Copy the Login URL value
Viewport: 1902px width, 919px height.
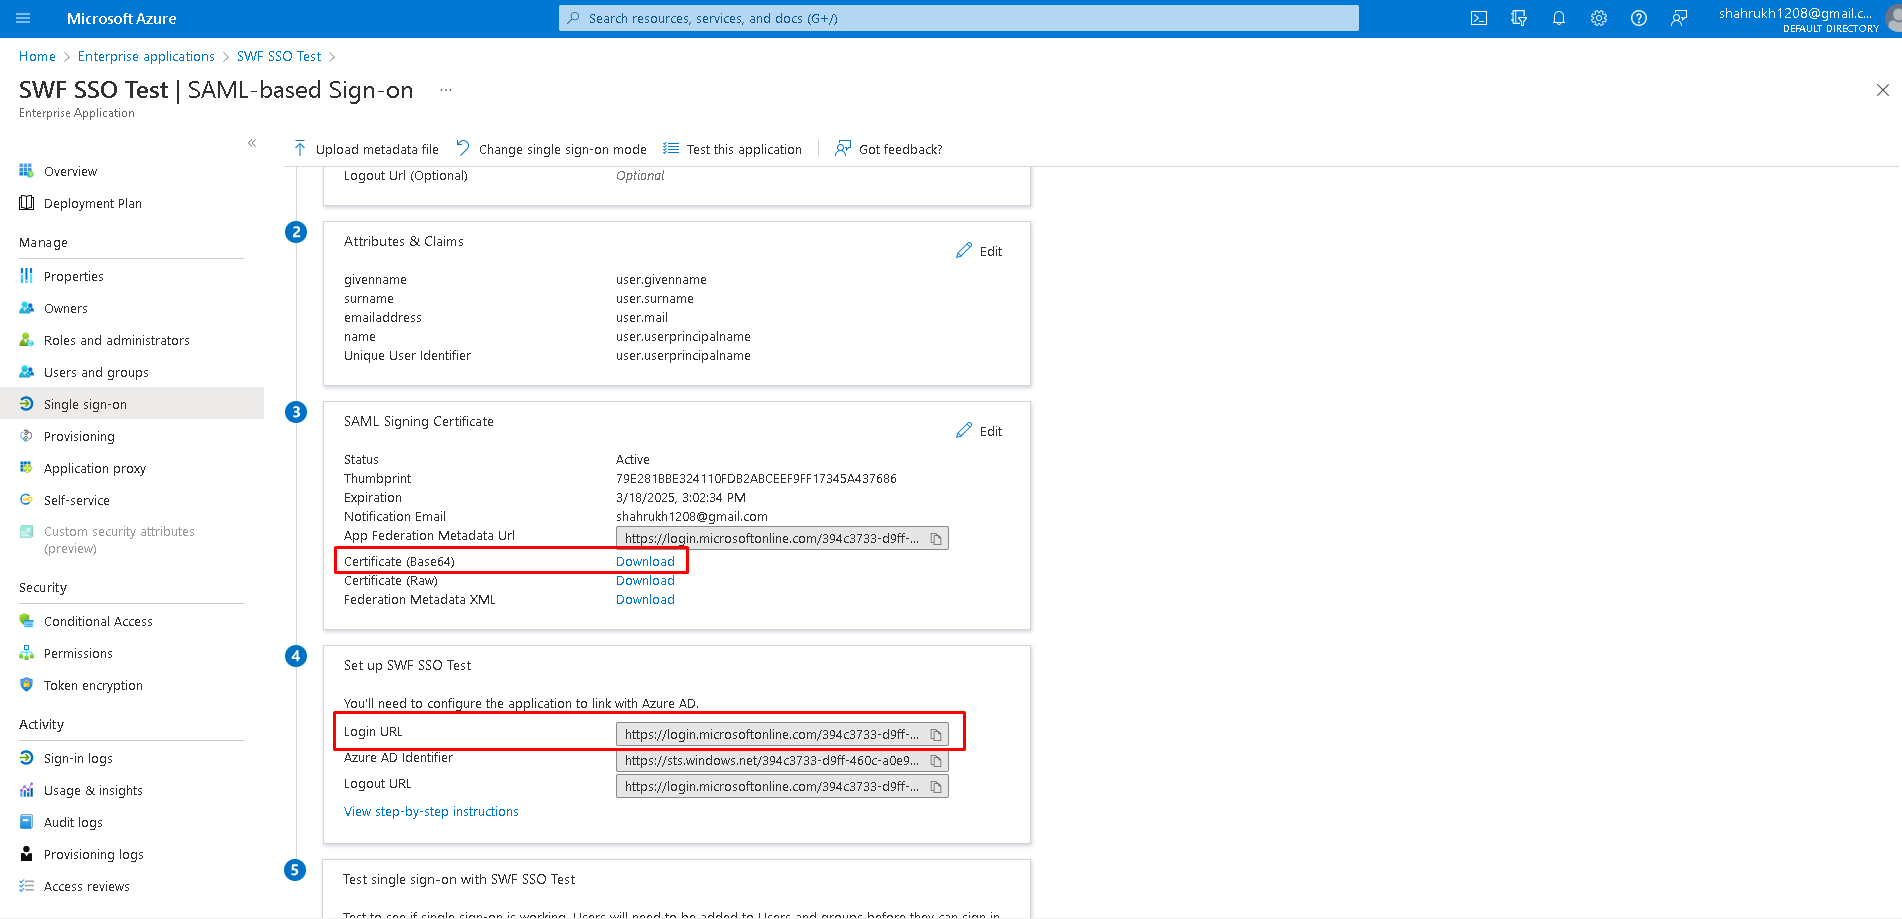click(936, 735)
